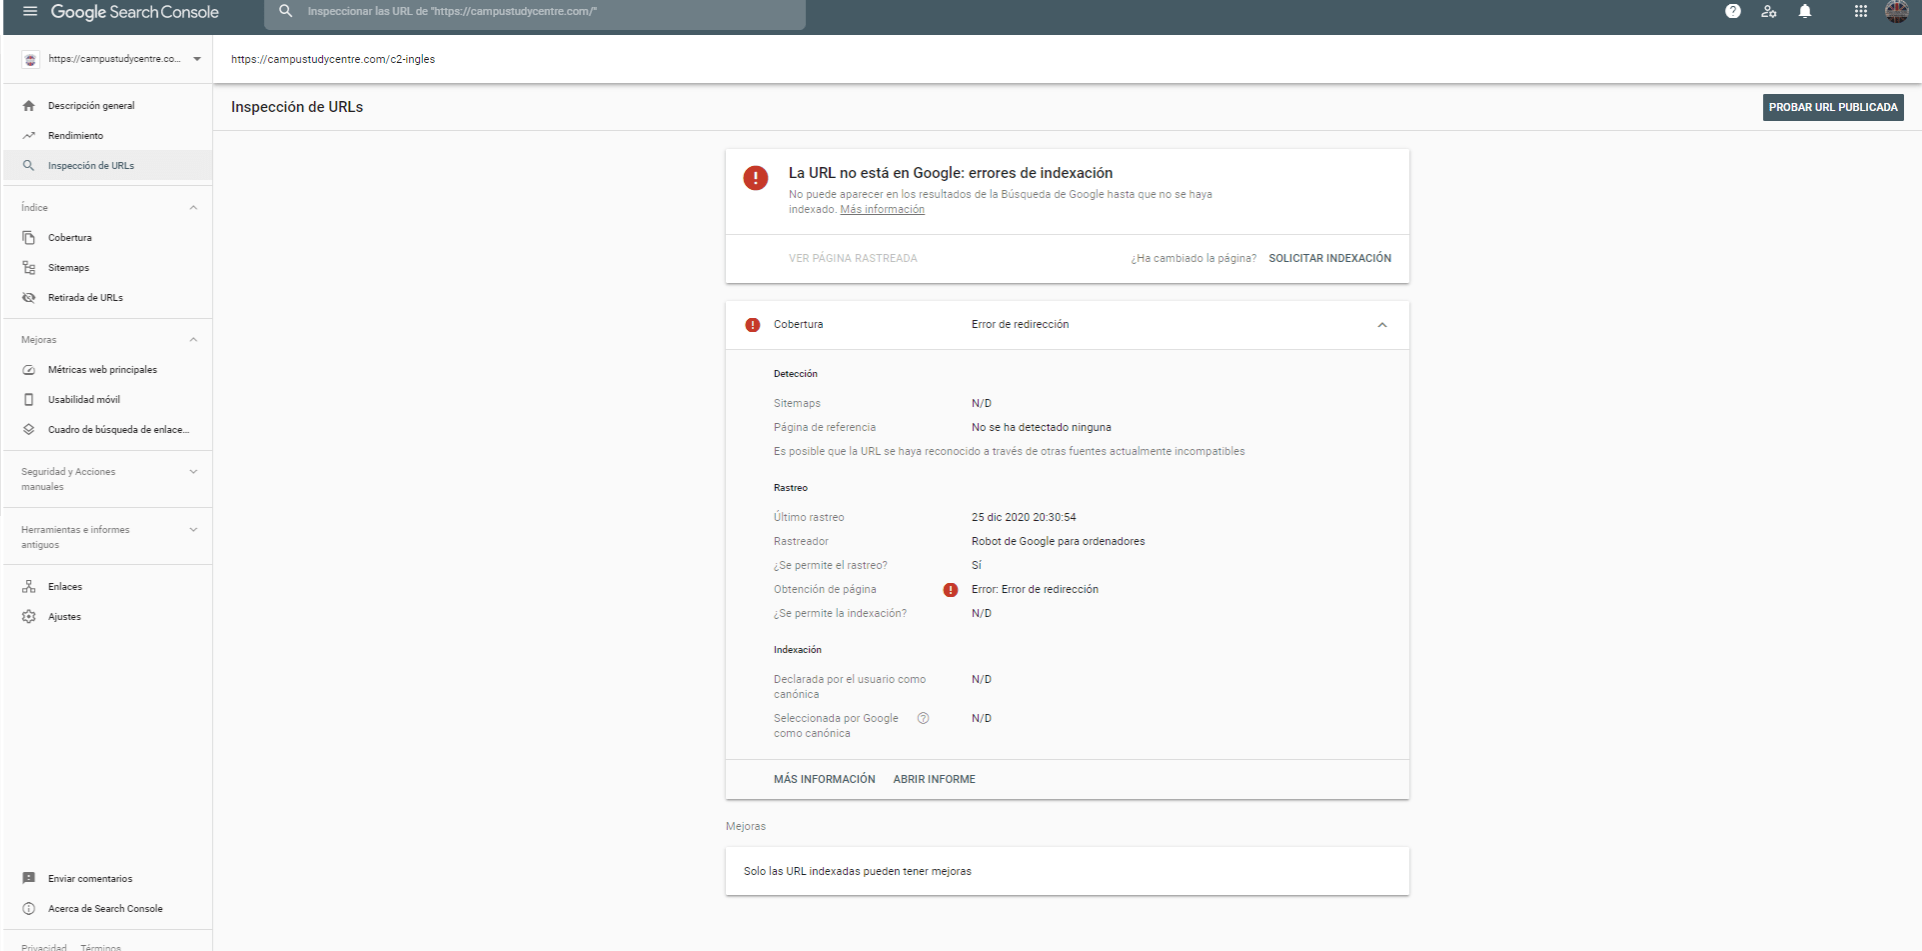
Task: Open the notifications bell
Action: point(1805,12)
